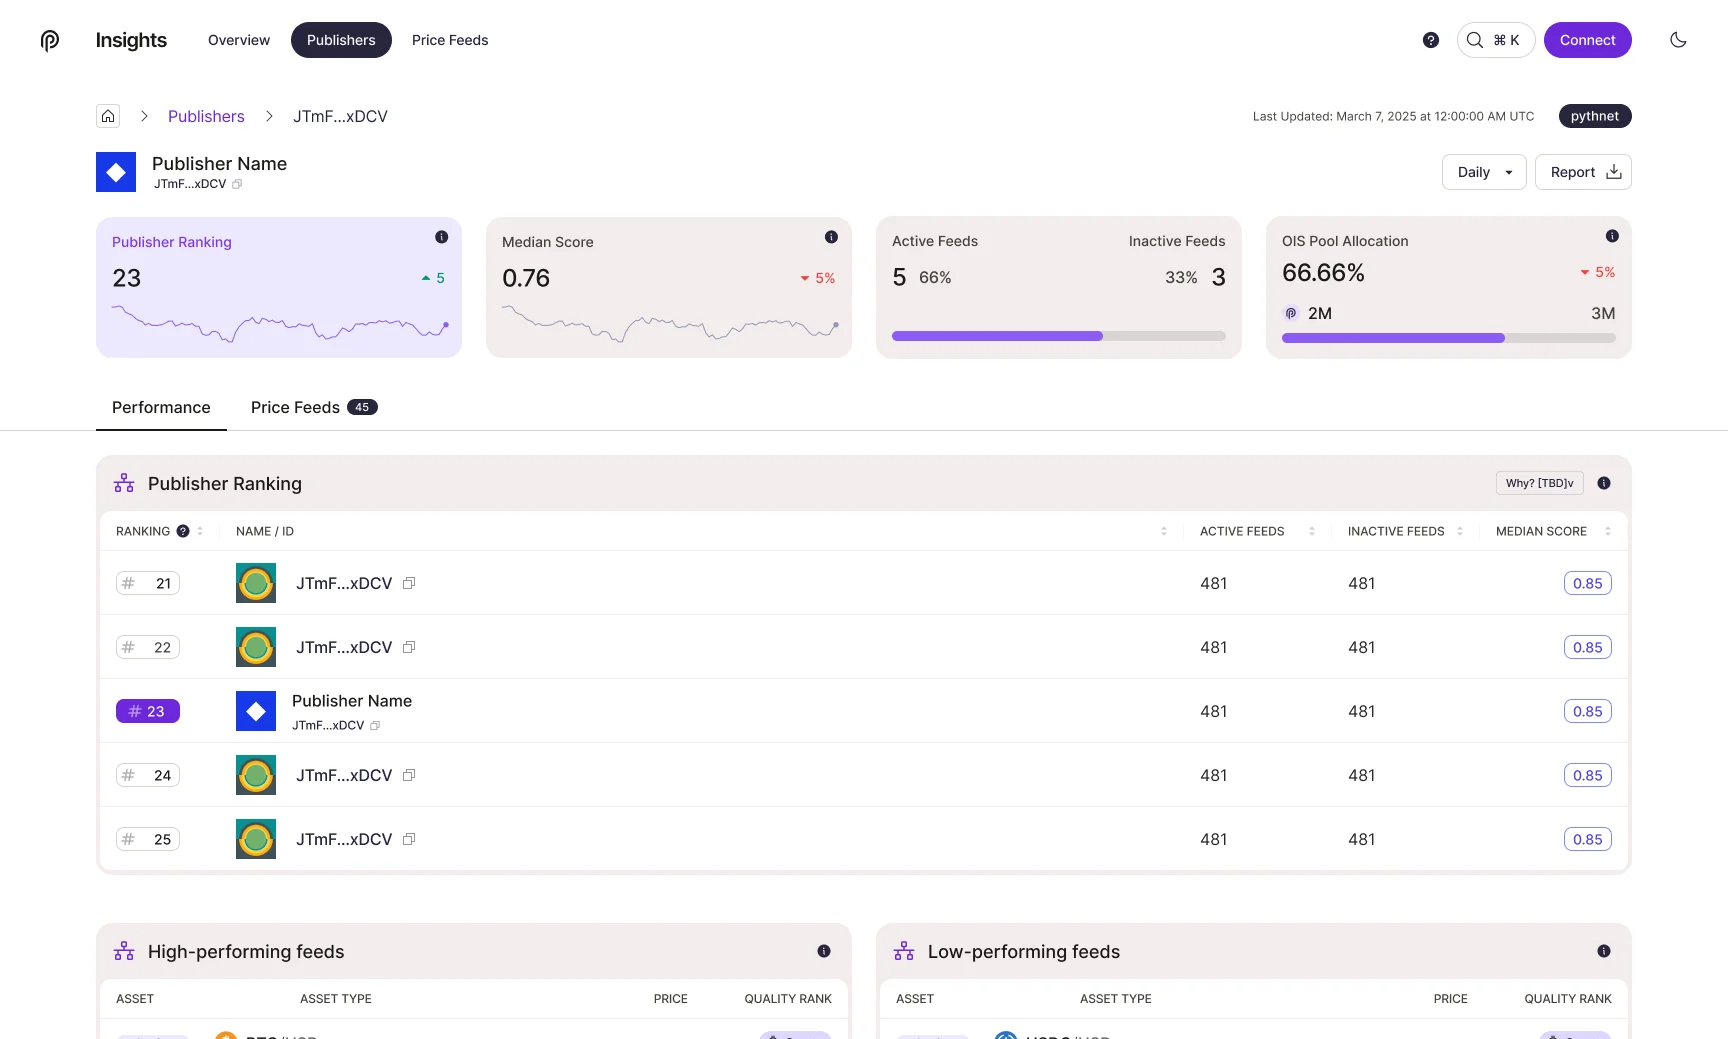This screenshot has width=1728, height=1039.
Task: Open the Why? [TBD] dropdown
Action: click(1540, 483)
